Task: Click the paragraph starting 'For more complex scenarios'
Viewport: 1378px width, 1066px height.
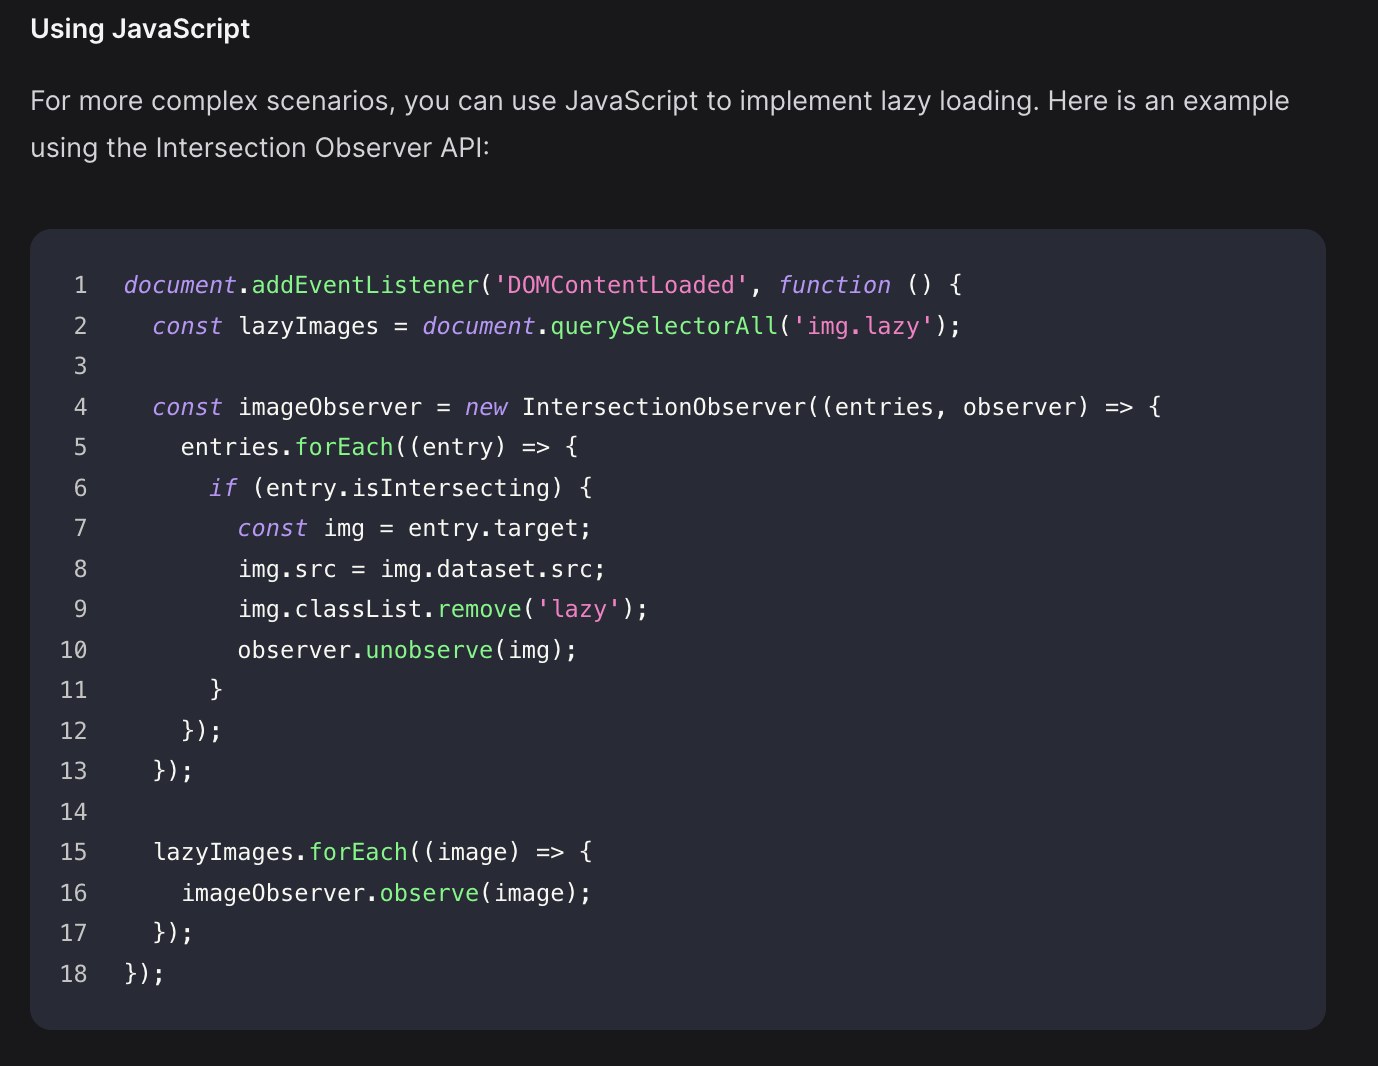Action: click(x=660, y=124)
